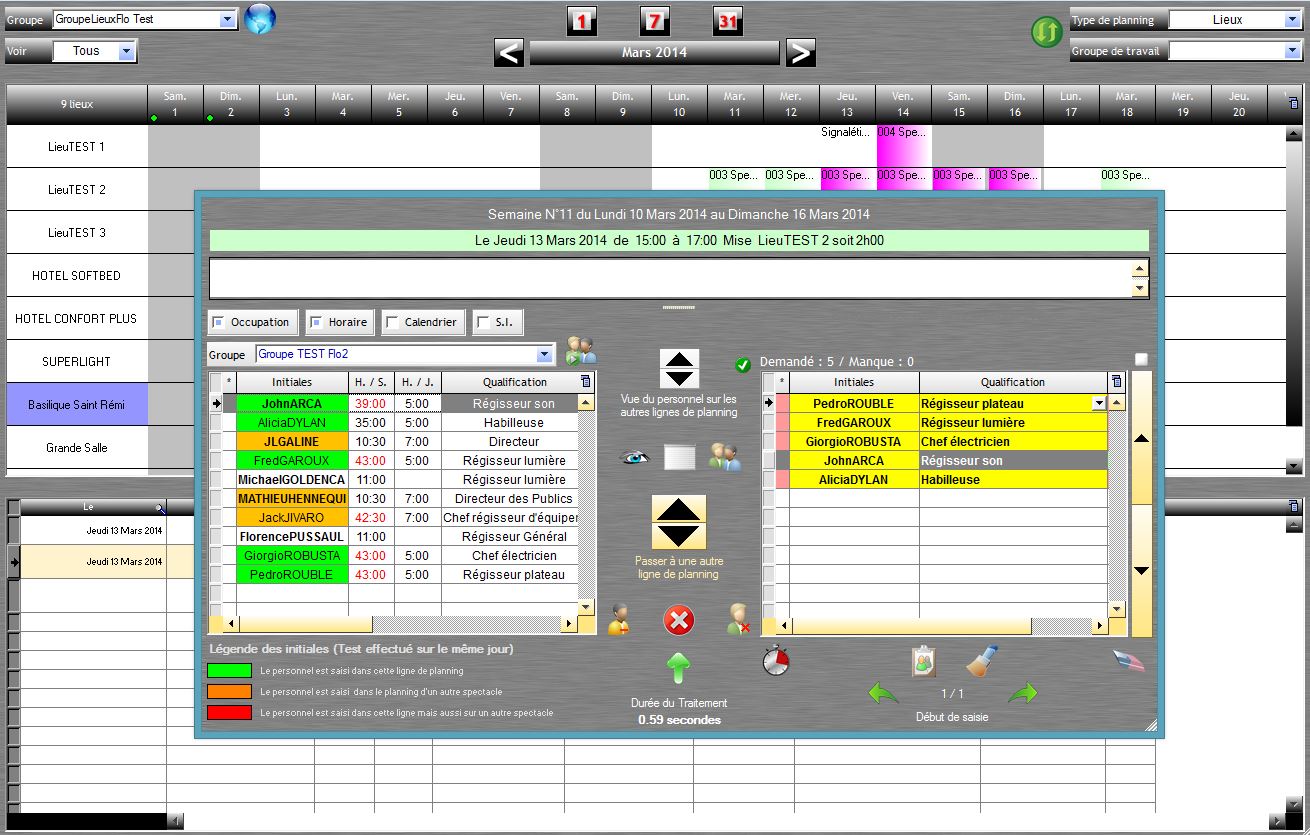This screenshot has width=1310, height=835.
Task: Switch to the 7-day week view
Action: click(655, 21)
